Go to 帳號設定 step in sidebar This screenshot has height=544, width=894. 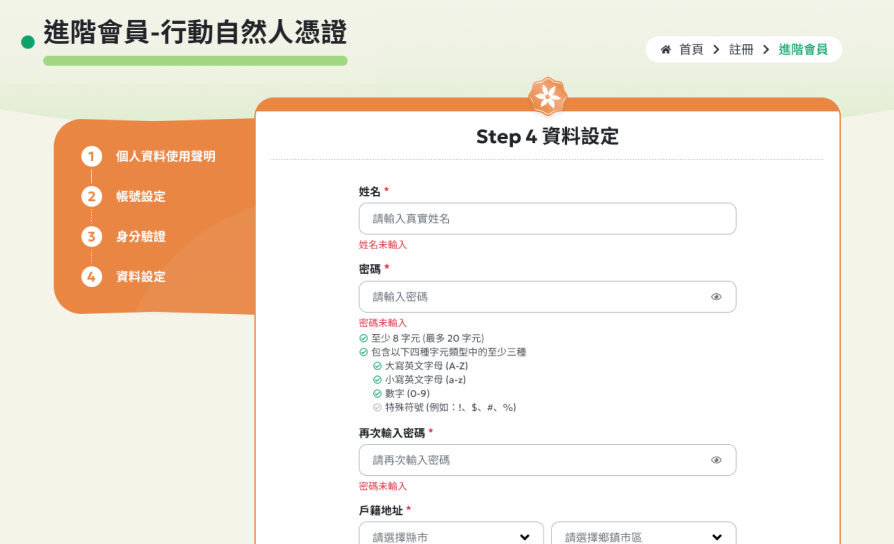coord(141,197)
